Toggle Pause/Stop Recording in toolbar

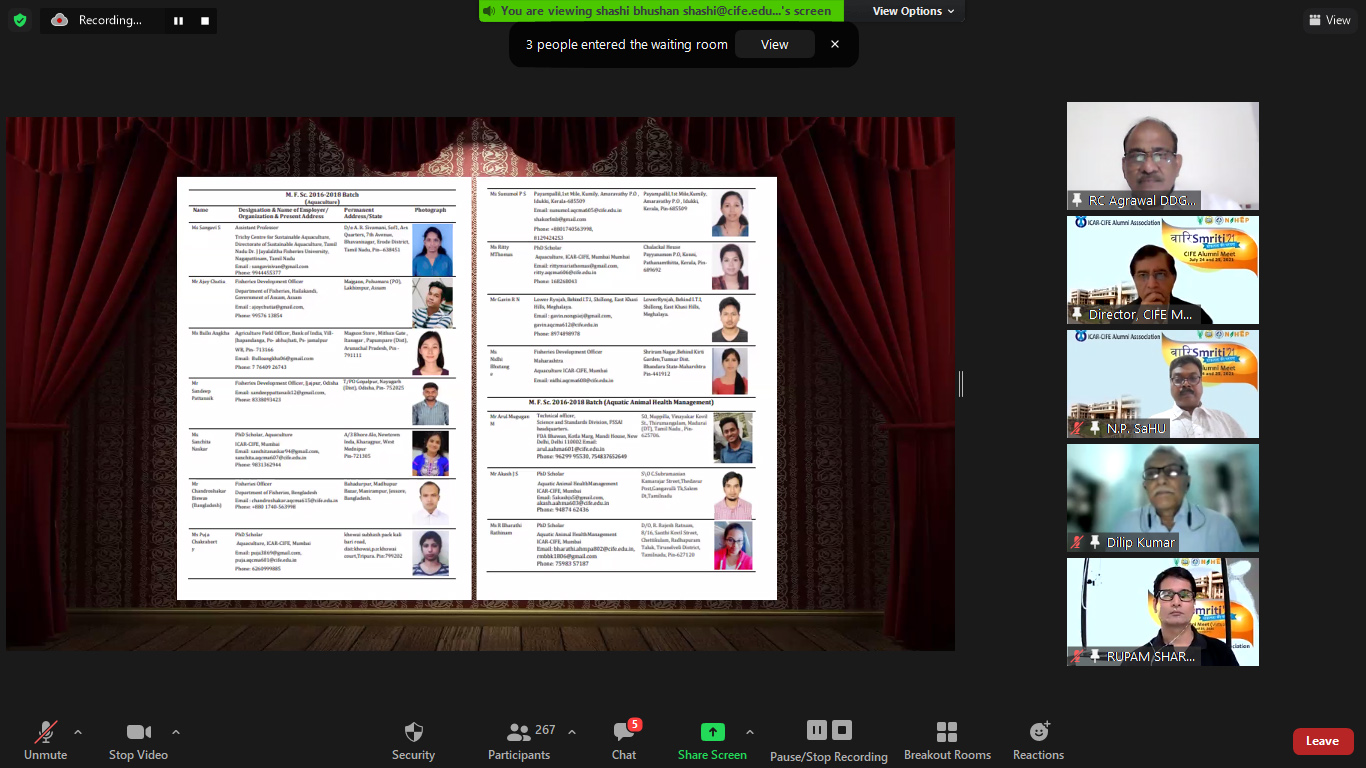pyautogui.click(x=828, y=739)
